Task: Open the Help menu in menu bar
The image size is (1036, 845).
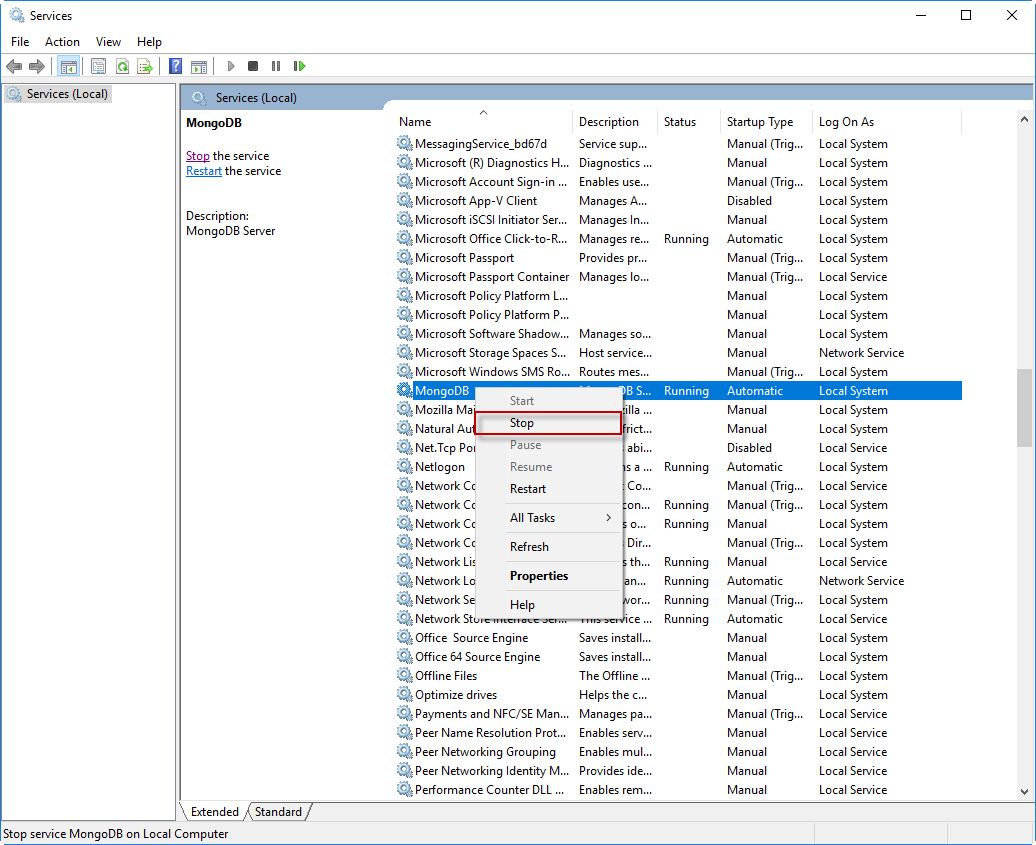Action: [149, 42]
